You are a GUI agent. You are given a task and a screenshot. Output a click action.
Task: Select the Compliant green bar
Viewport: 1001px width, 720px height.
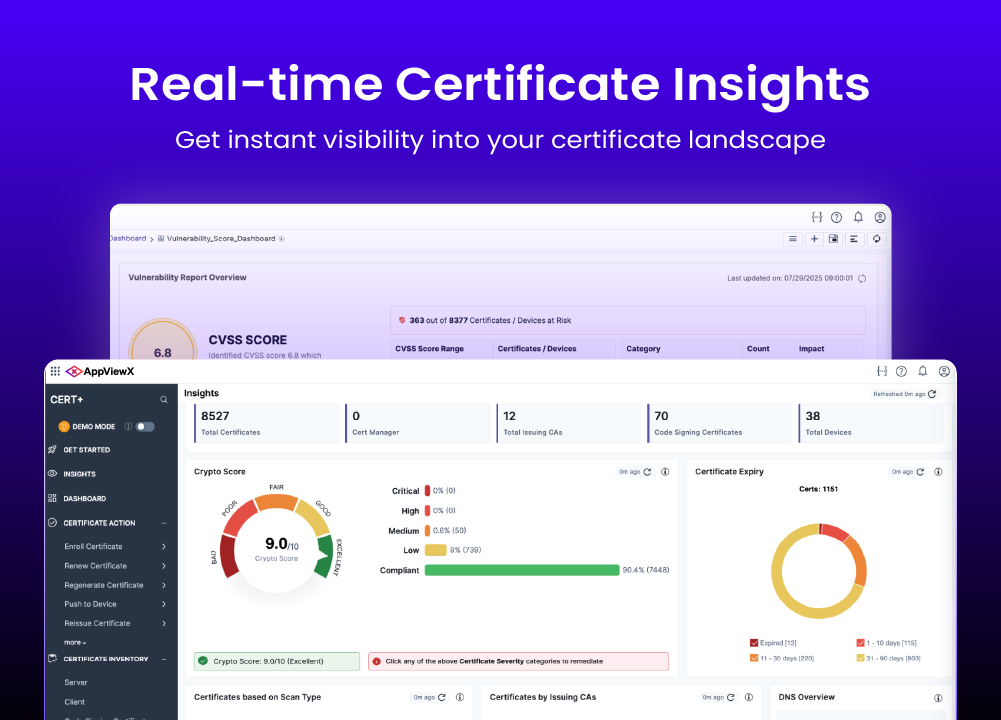[522, 570]
